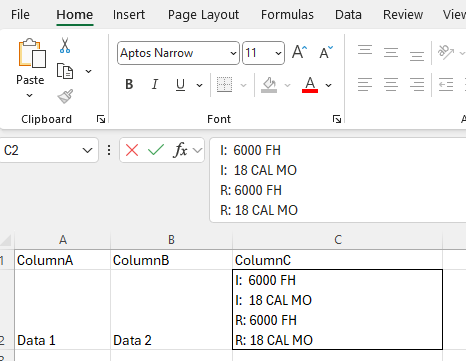The height and width of the screenshot is (361, 466).
Task: Click the Copy icon
Action: coord(65,71)
